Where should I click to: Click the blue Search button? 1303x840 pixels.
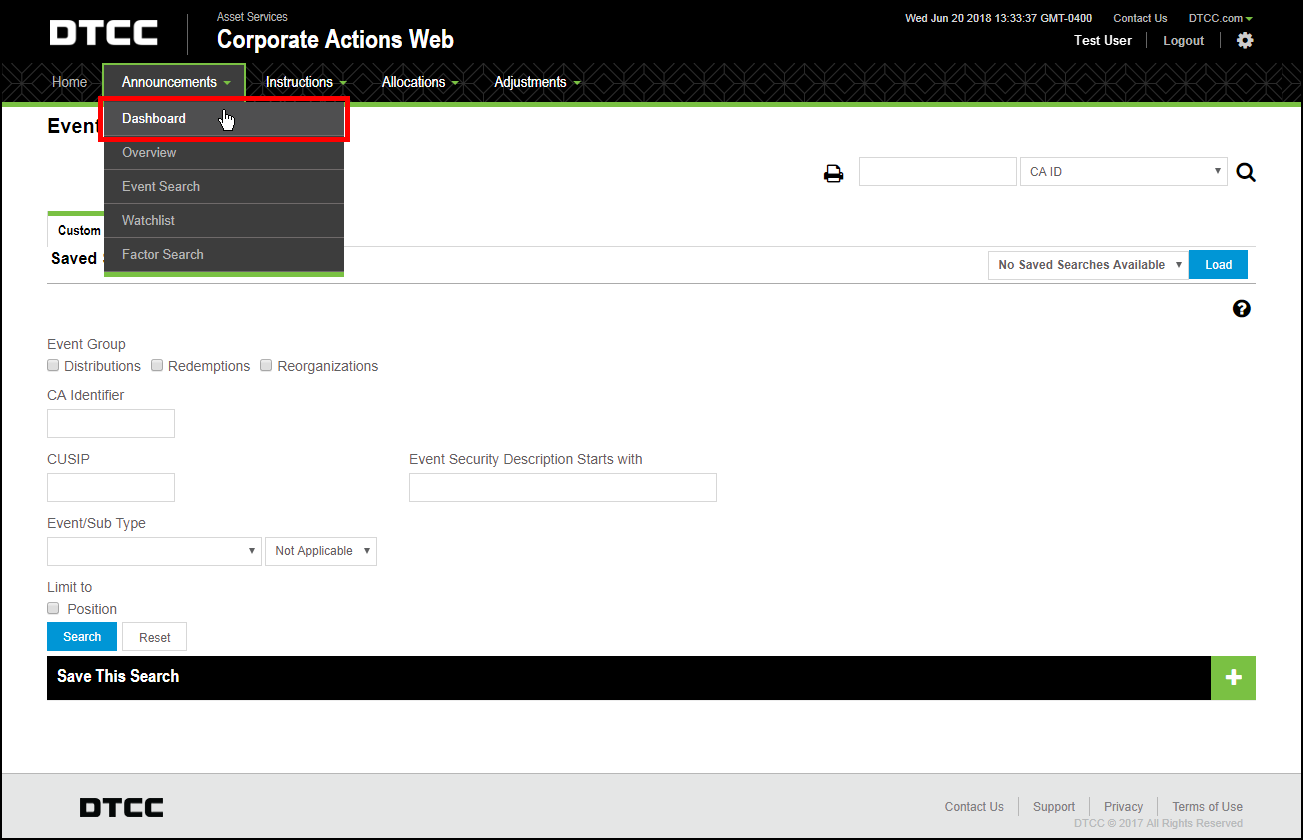click(82, 637)
